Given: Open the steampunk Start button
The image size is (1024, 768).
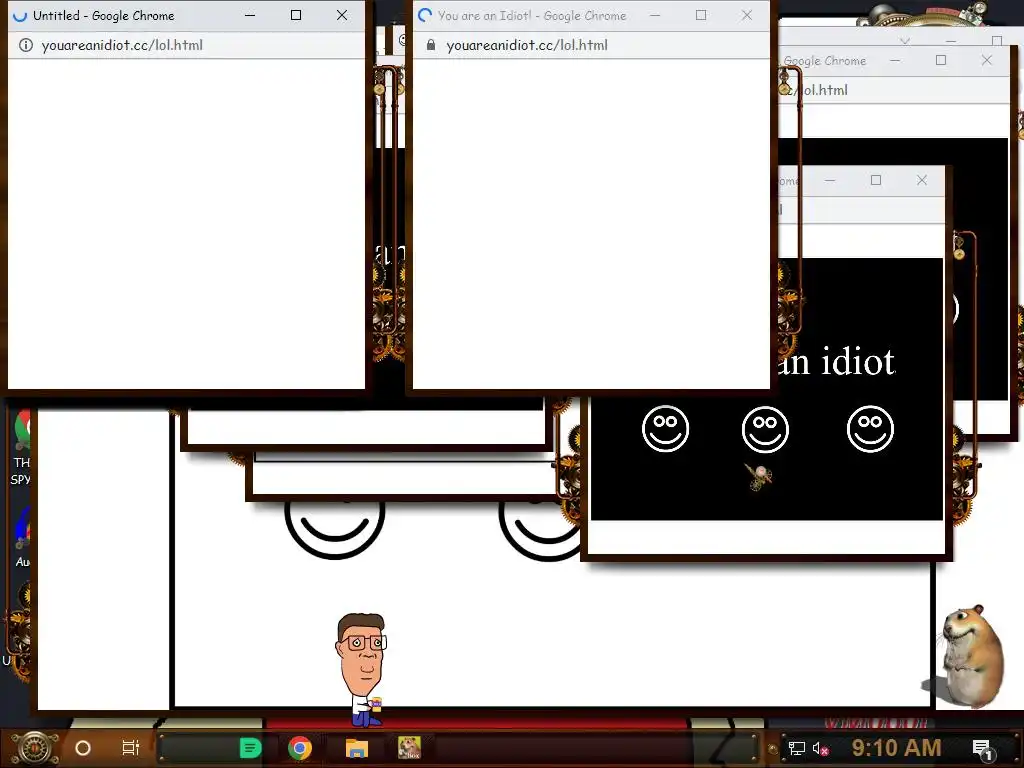Looking at the screenshot, I should 34,748.
